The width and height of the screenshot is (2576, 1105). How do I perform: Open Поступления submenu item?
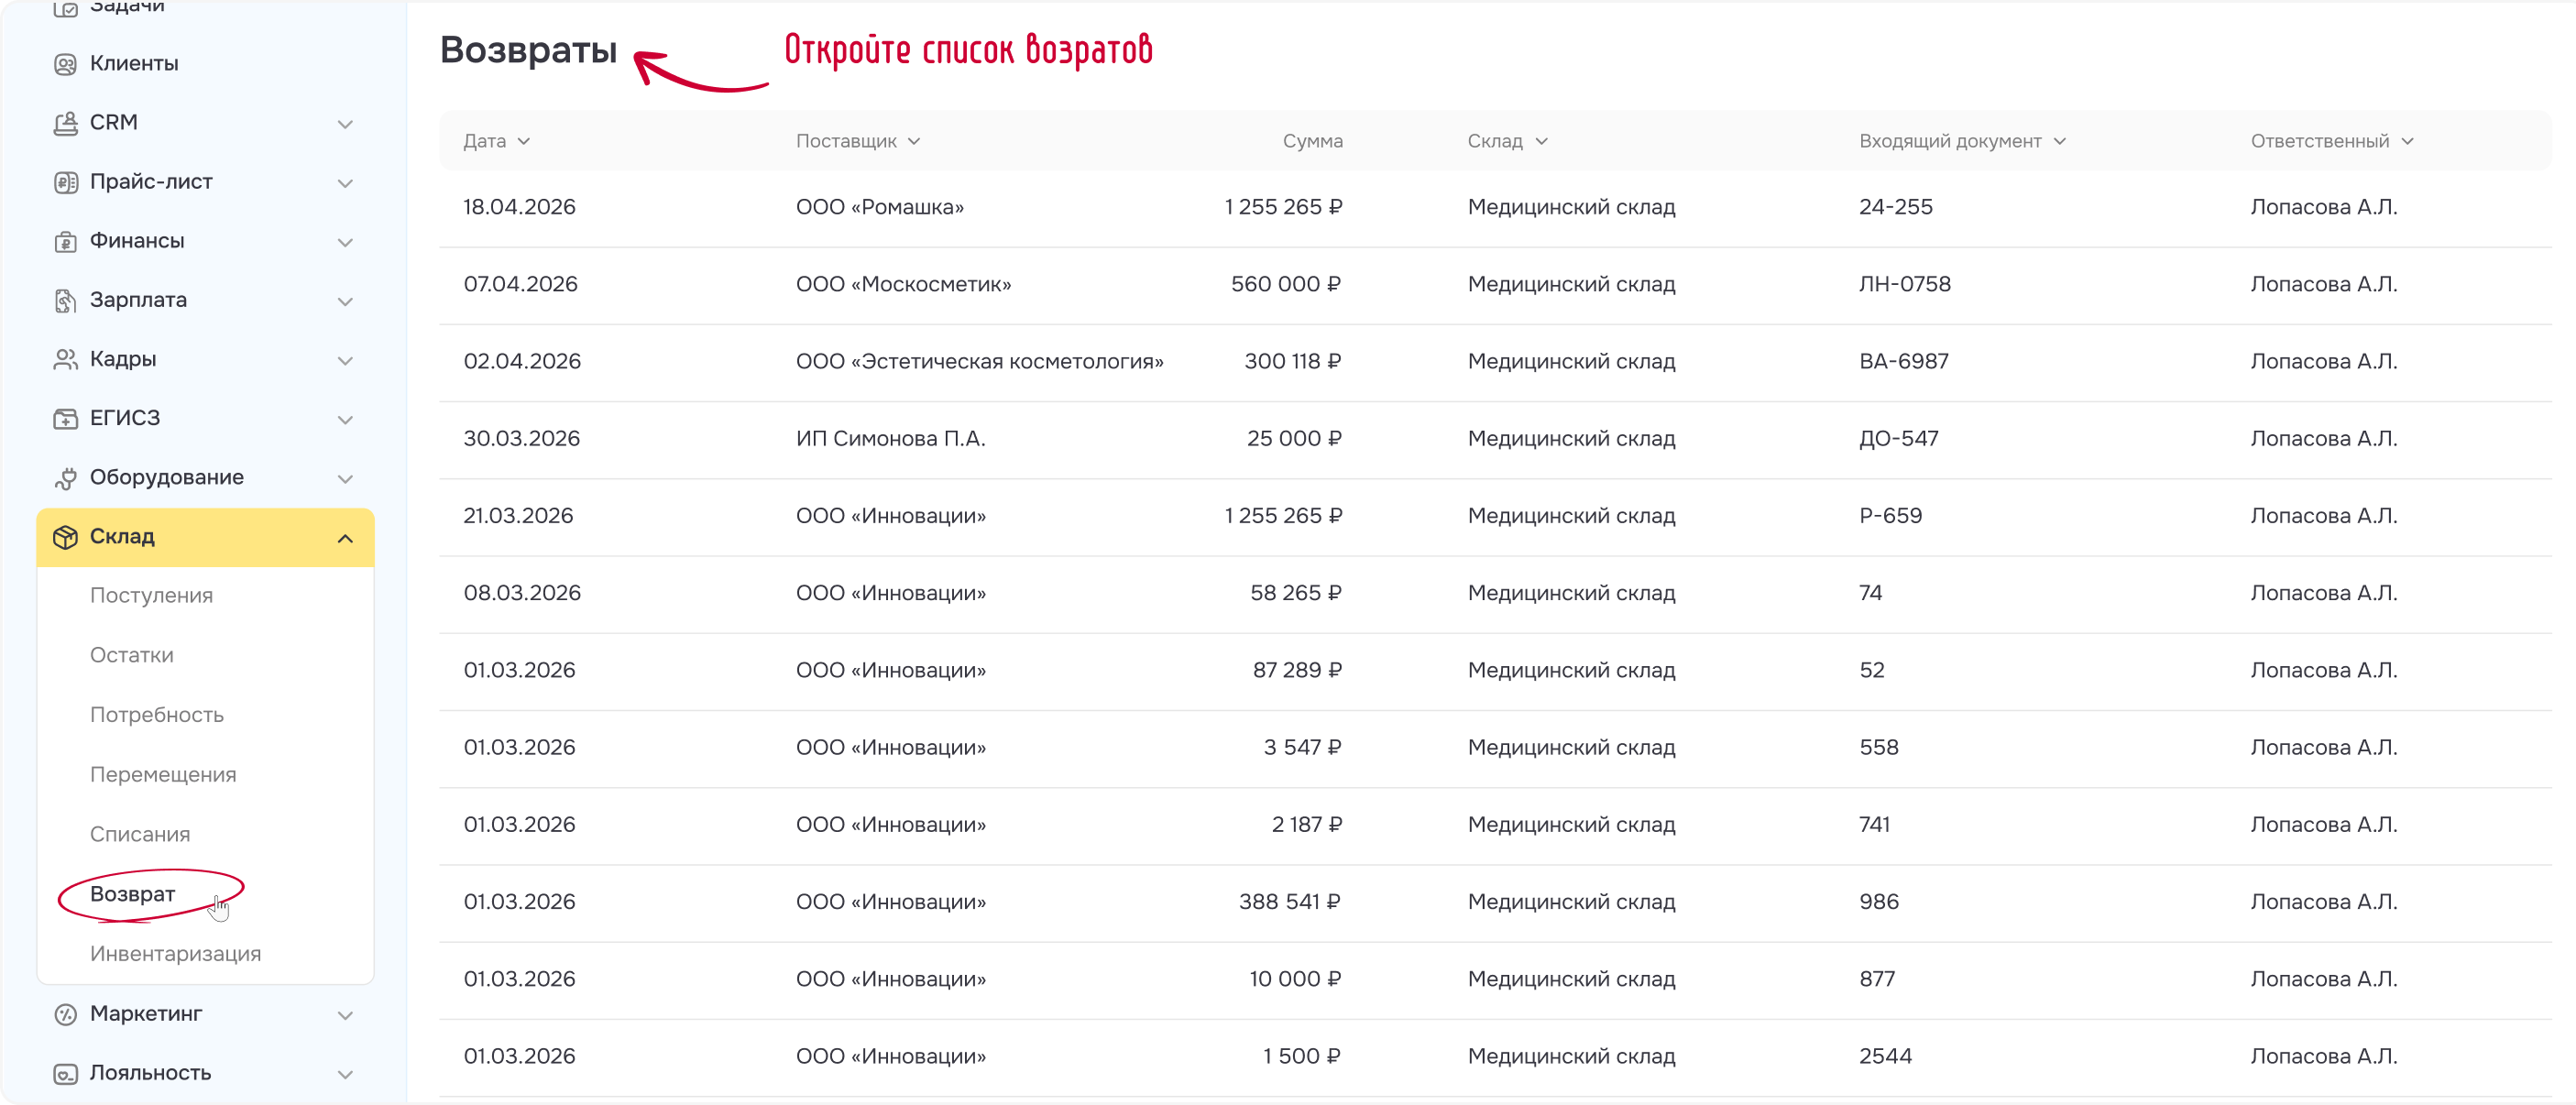coord(151,595)
